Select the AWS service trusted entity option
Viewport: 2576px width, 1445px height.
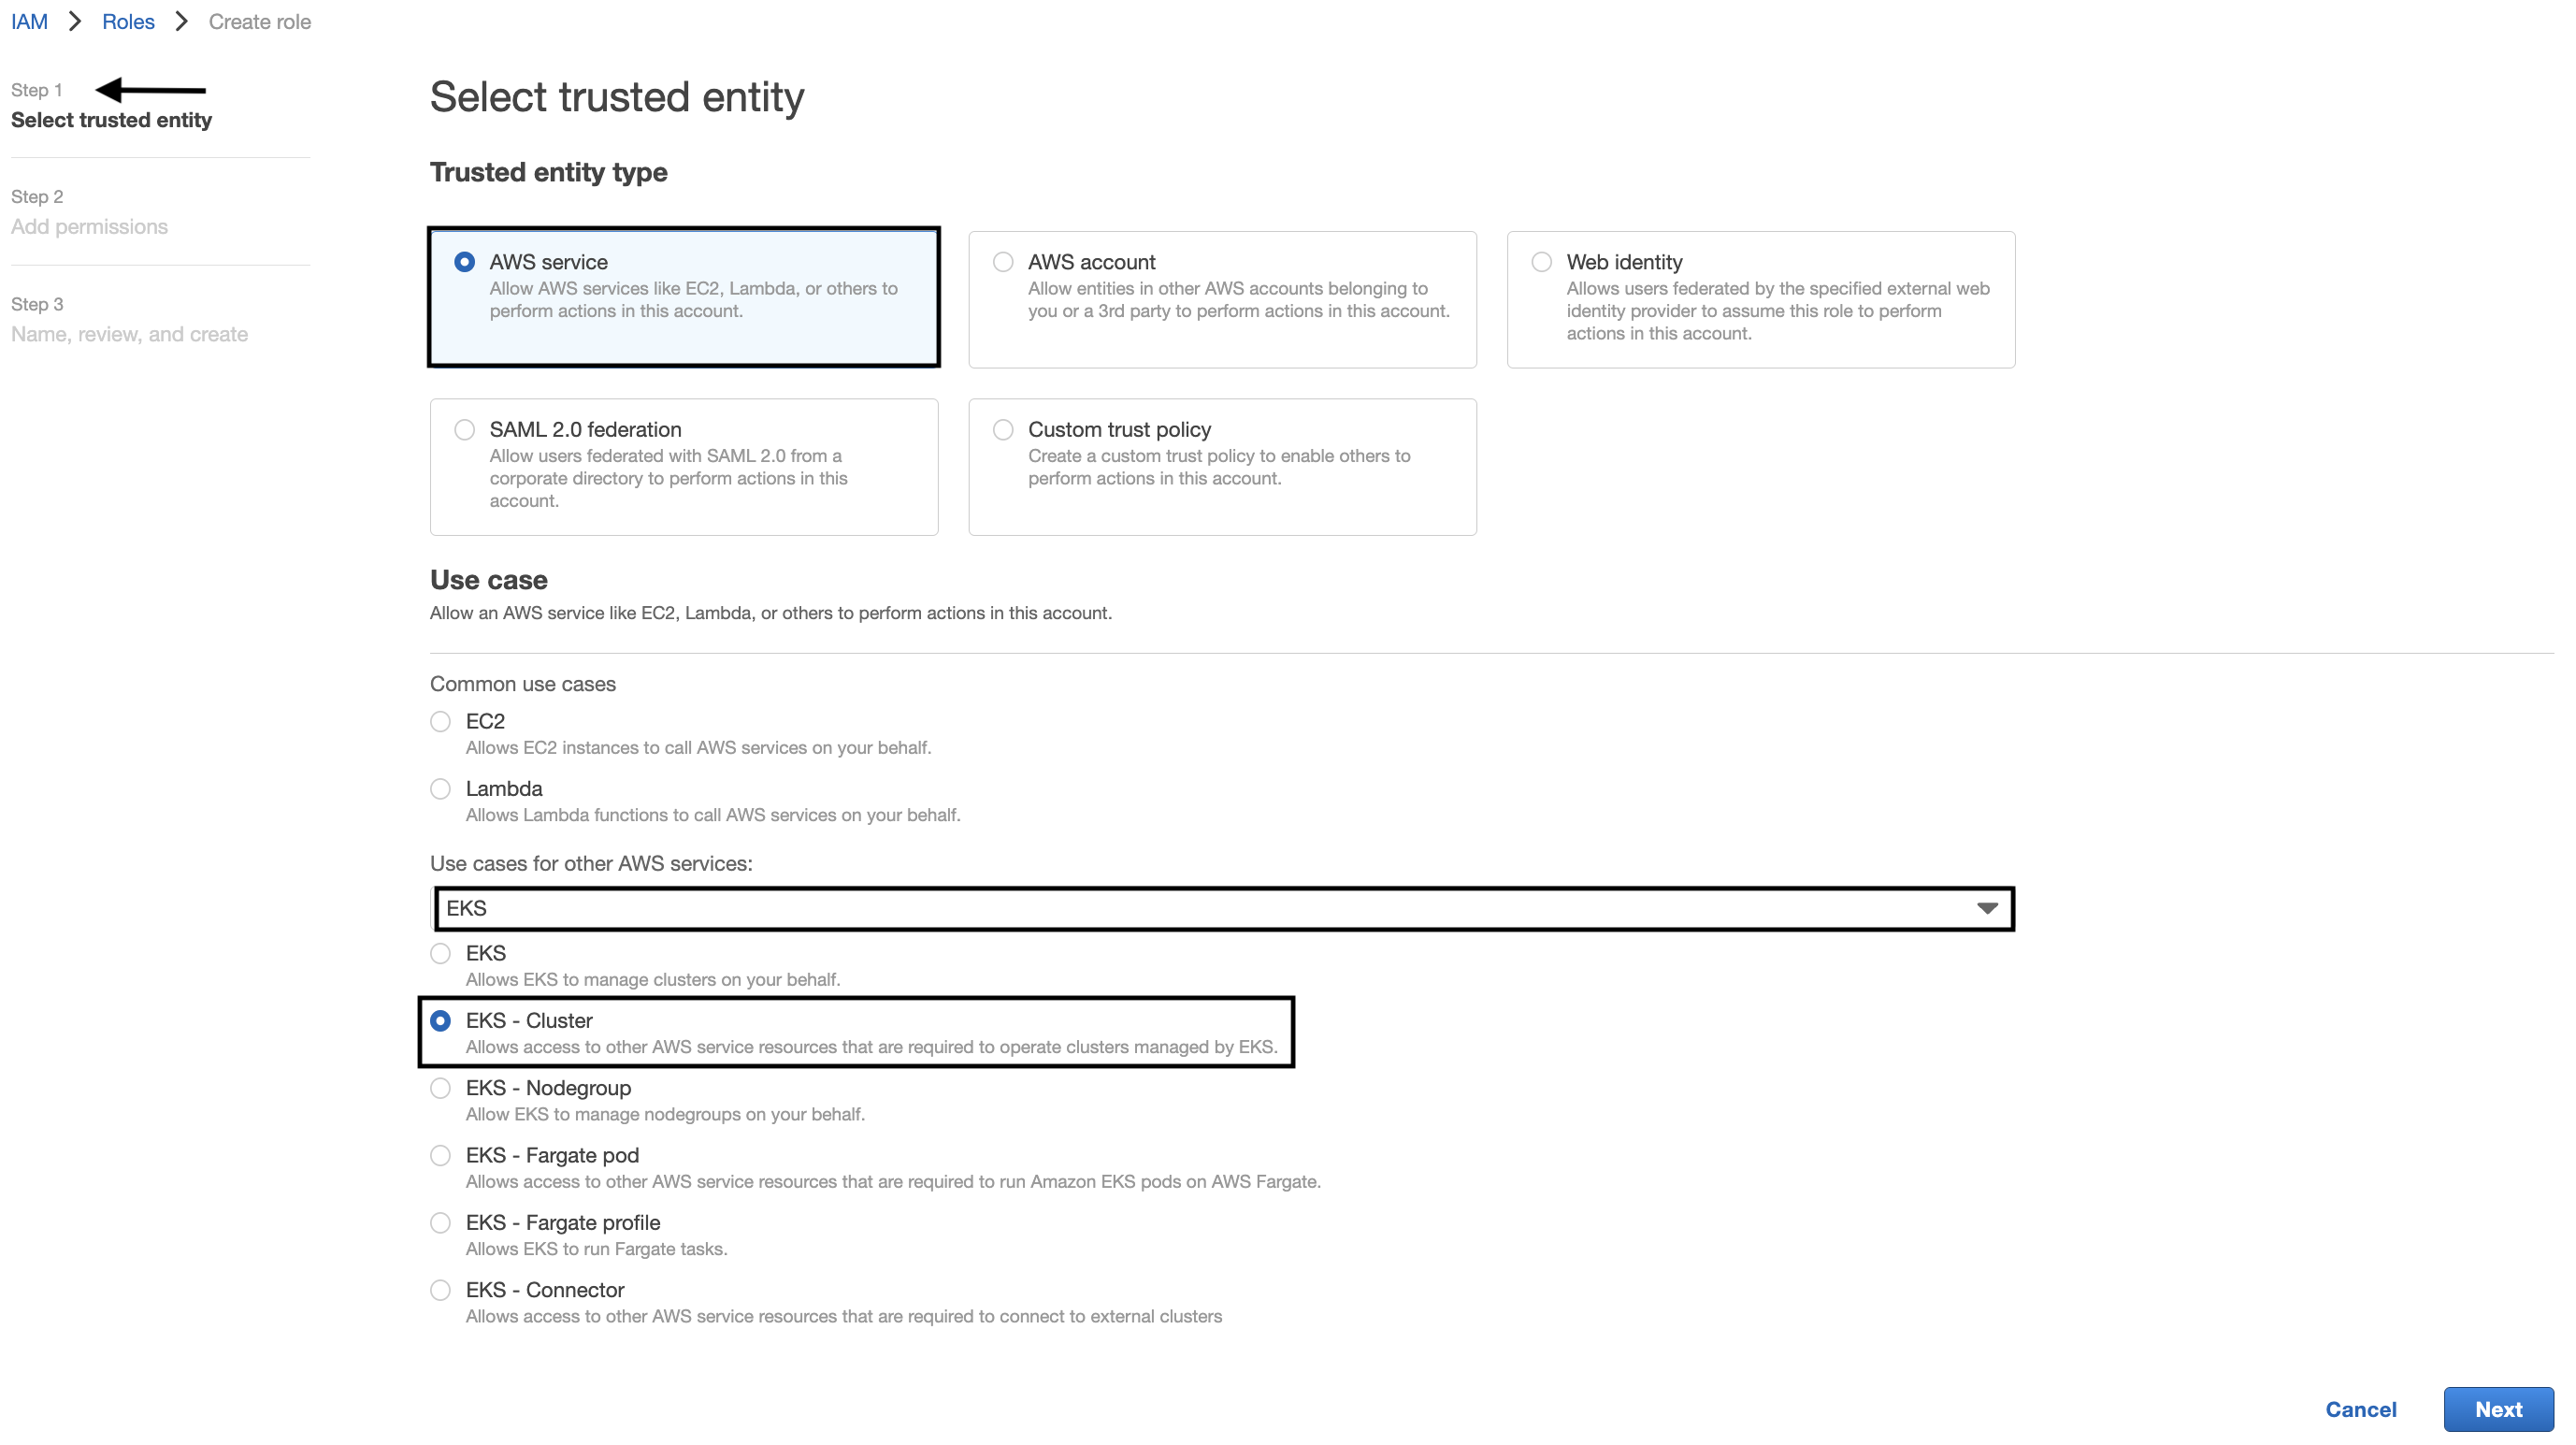464,262
